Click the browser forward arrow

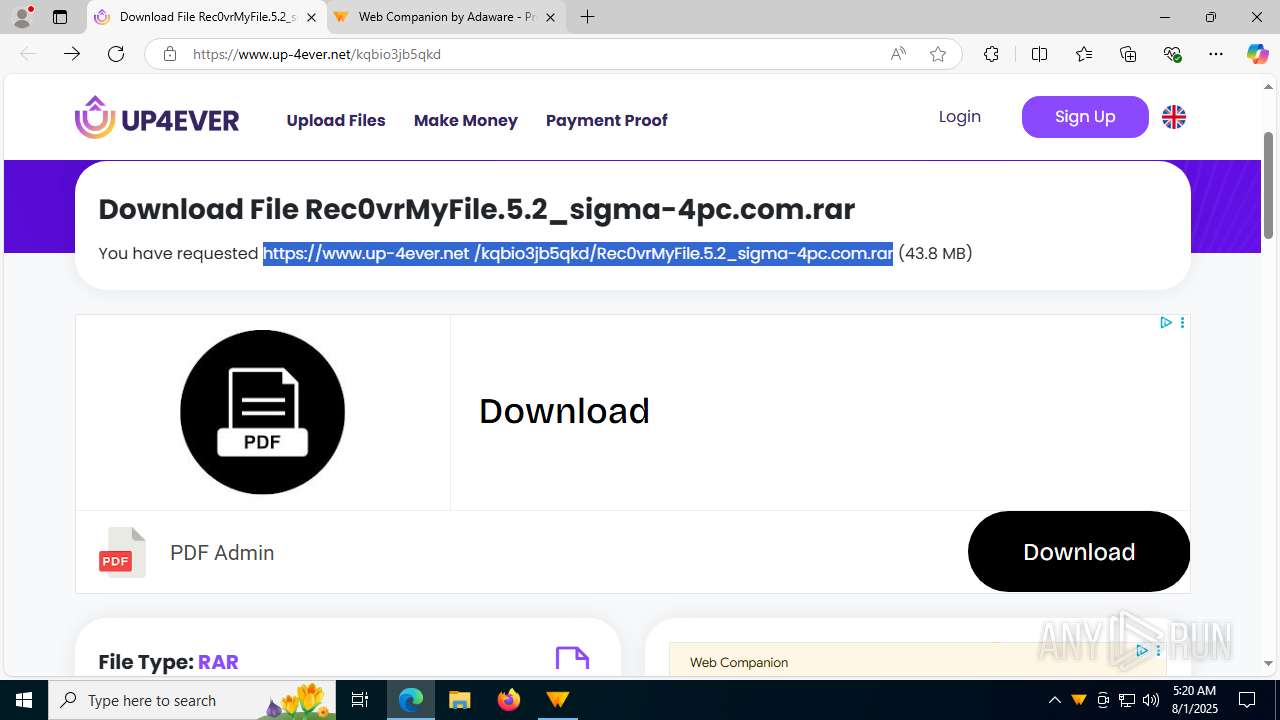tap(72, 54)
